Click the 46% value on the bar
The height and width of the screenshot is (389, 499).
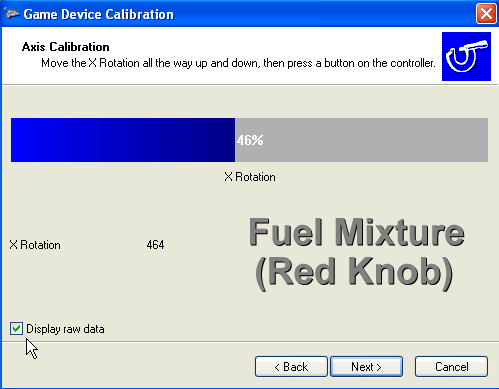[x=250, y=140]
